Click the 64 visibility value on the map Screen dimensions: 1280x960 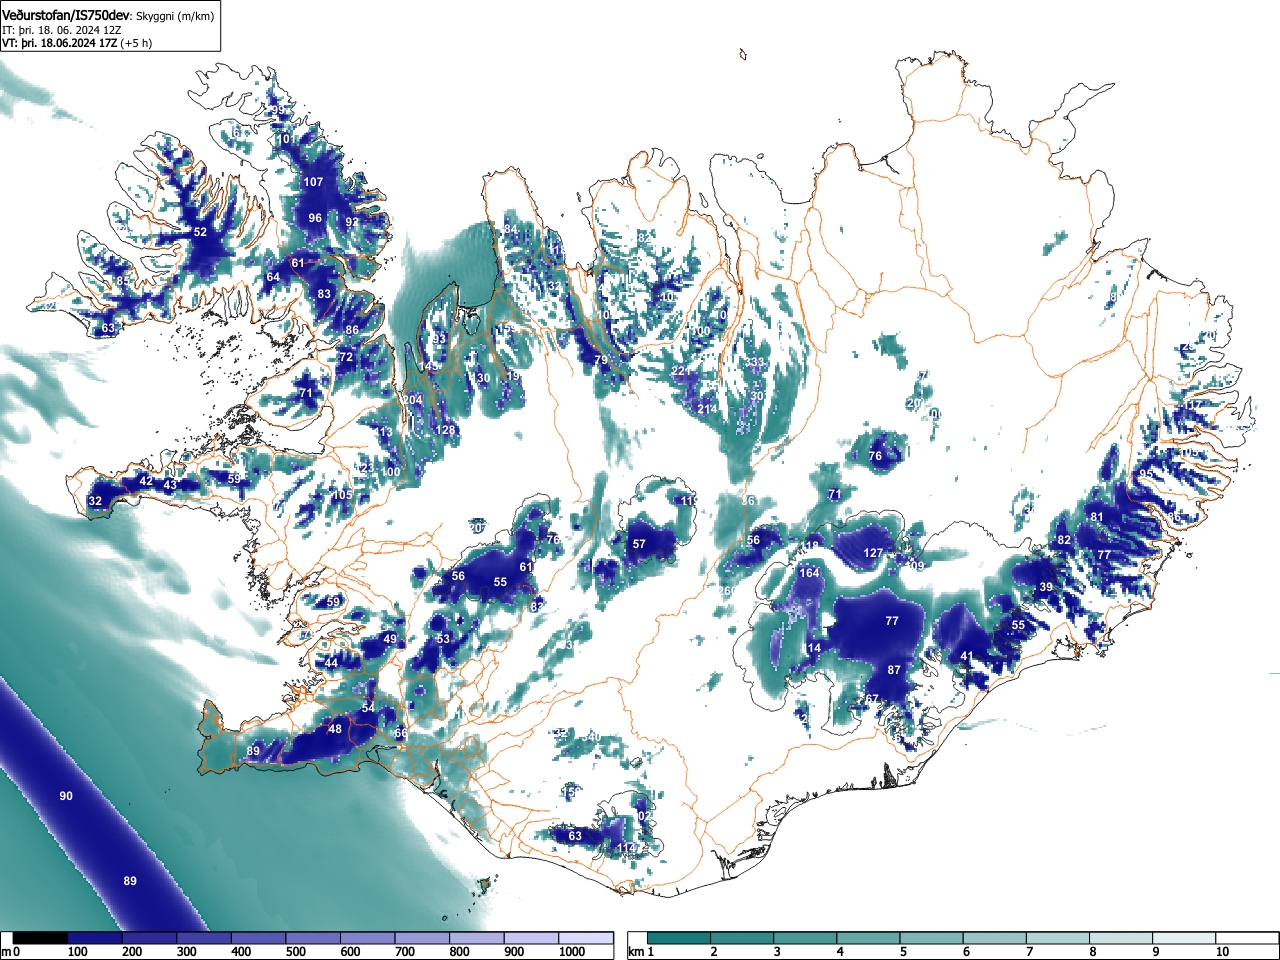[273, 277]
